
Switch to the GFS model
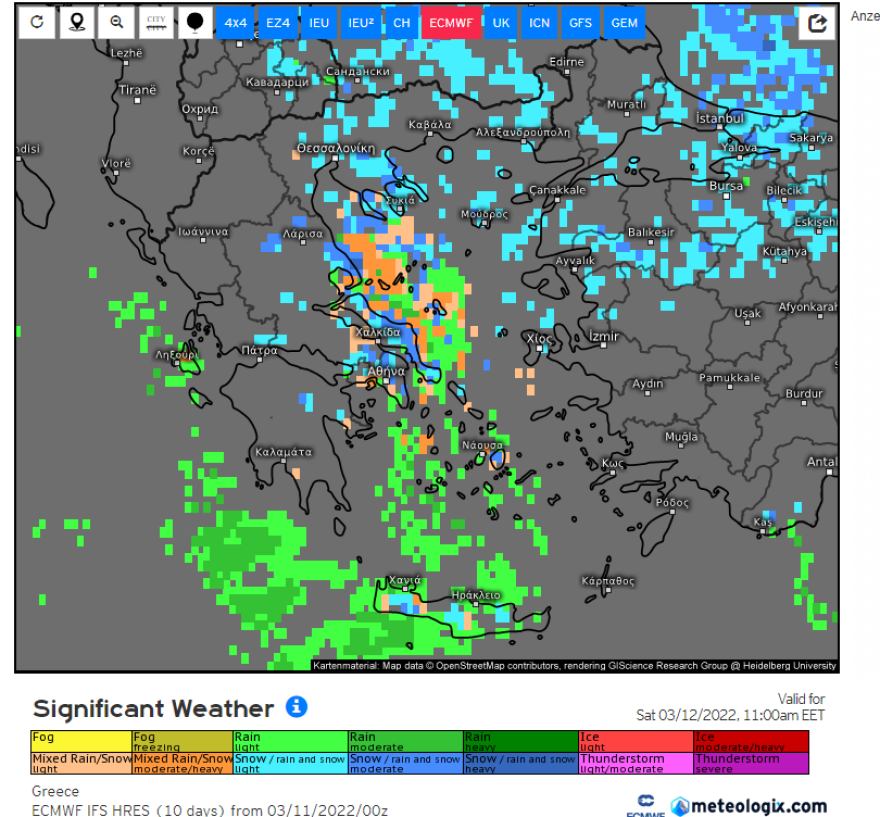pos(580,23)
